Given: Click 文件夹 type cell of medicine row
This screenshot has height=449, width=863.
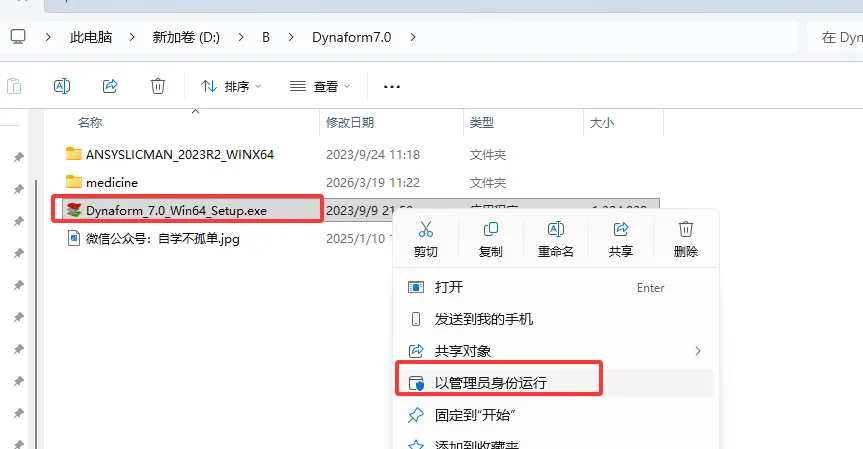Looking at the screenshot, I should 488,182.
